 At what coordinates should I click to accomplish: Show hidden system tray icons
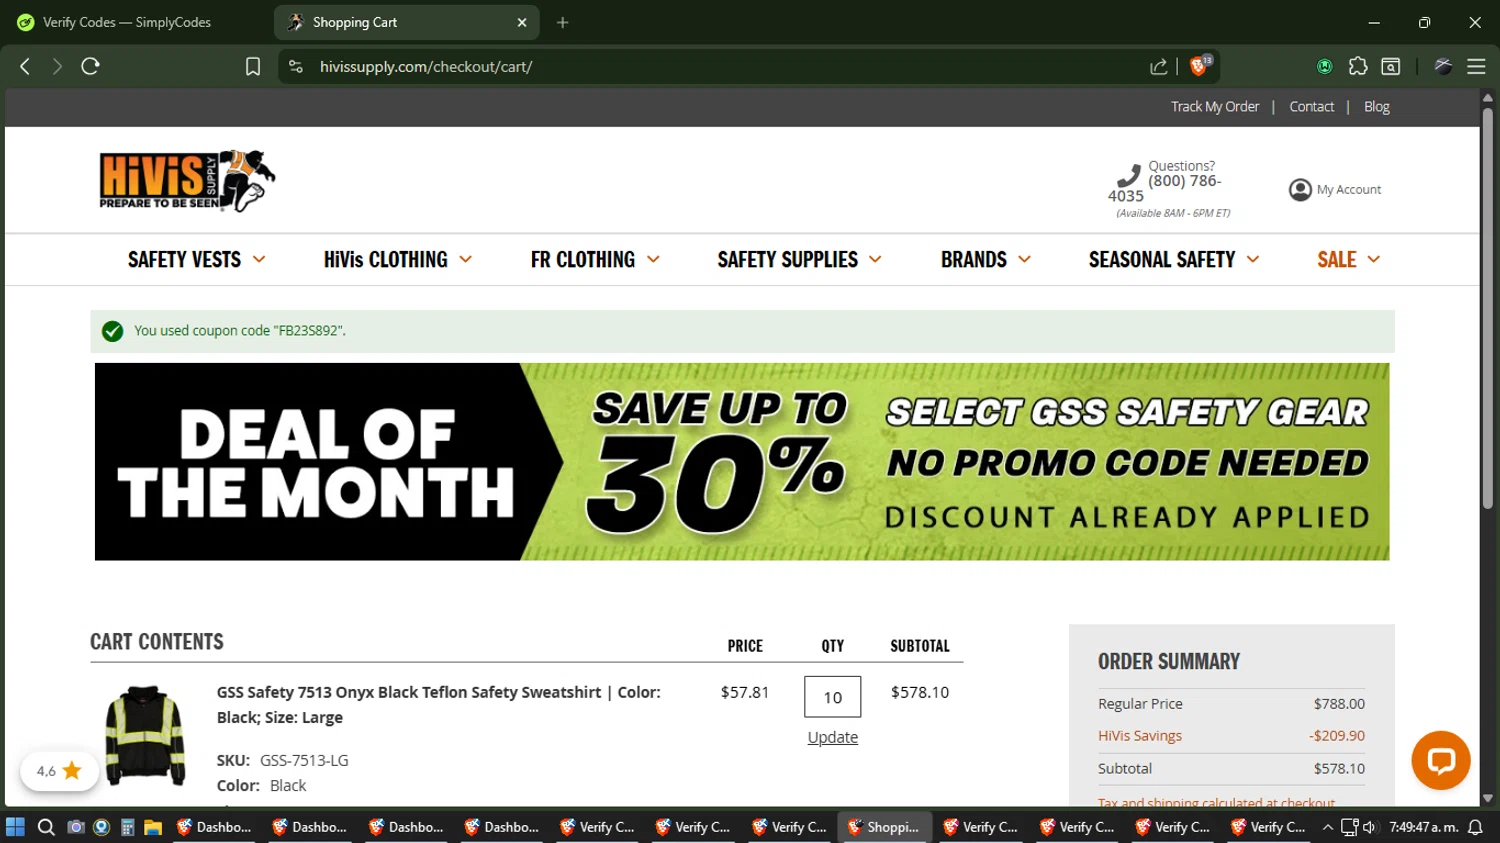tap(1328, 827)
